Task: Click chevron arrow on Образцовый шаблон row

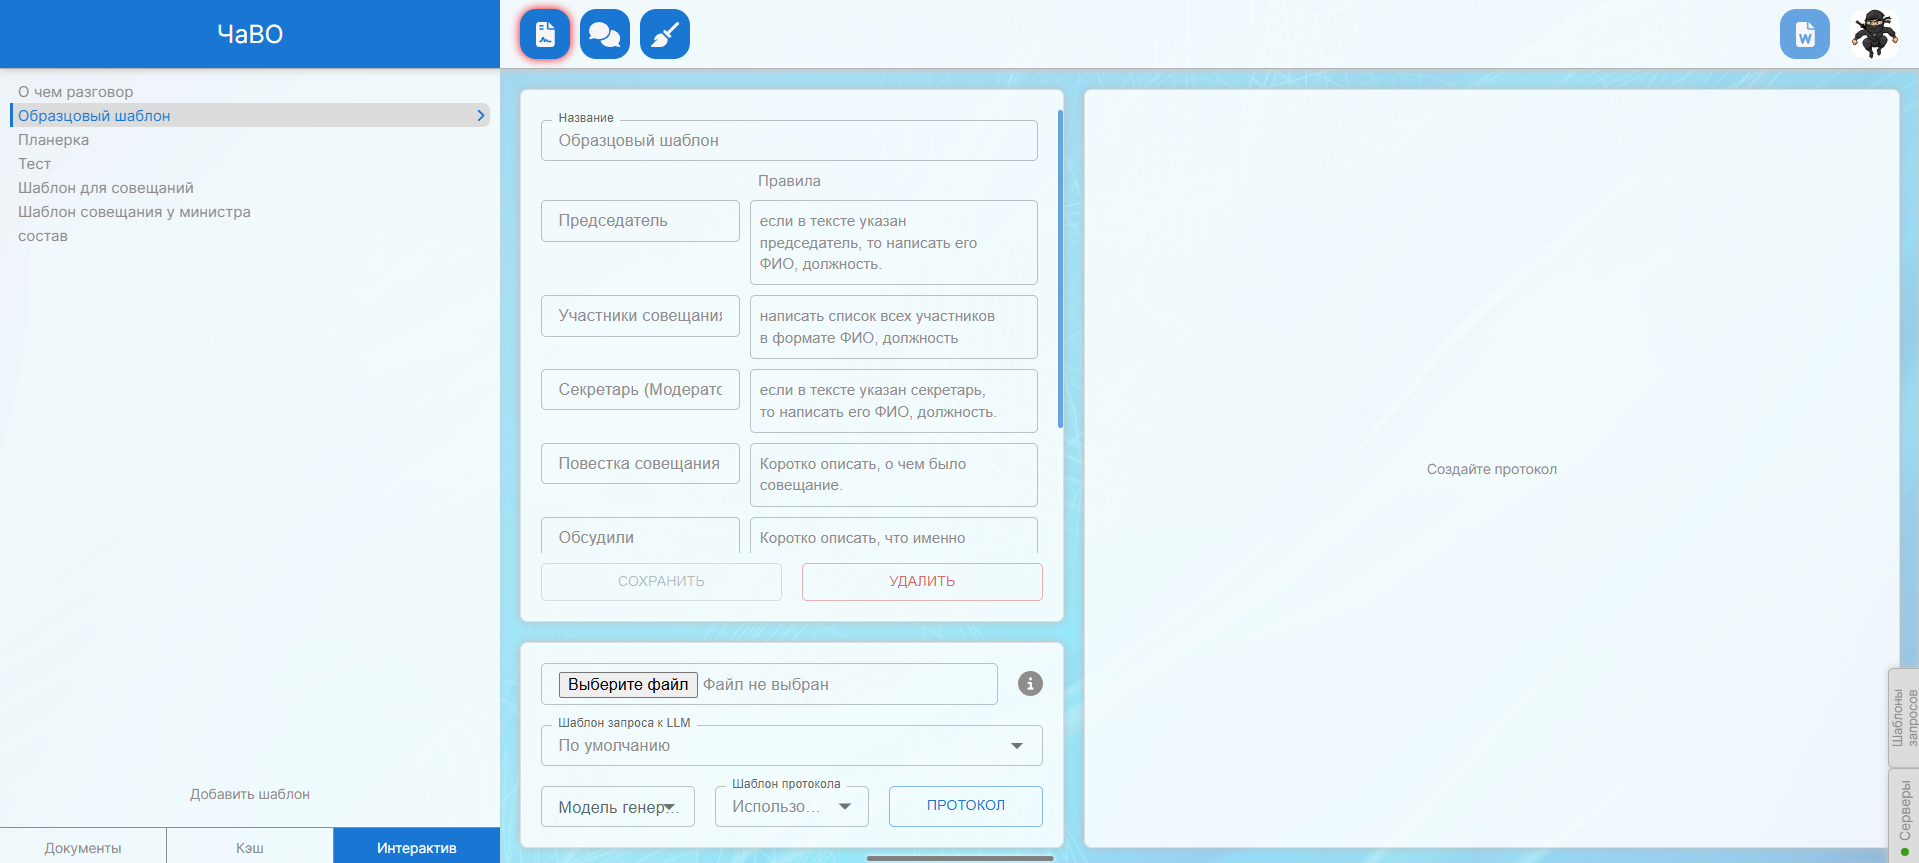Action: pos(481,116)
